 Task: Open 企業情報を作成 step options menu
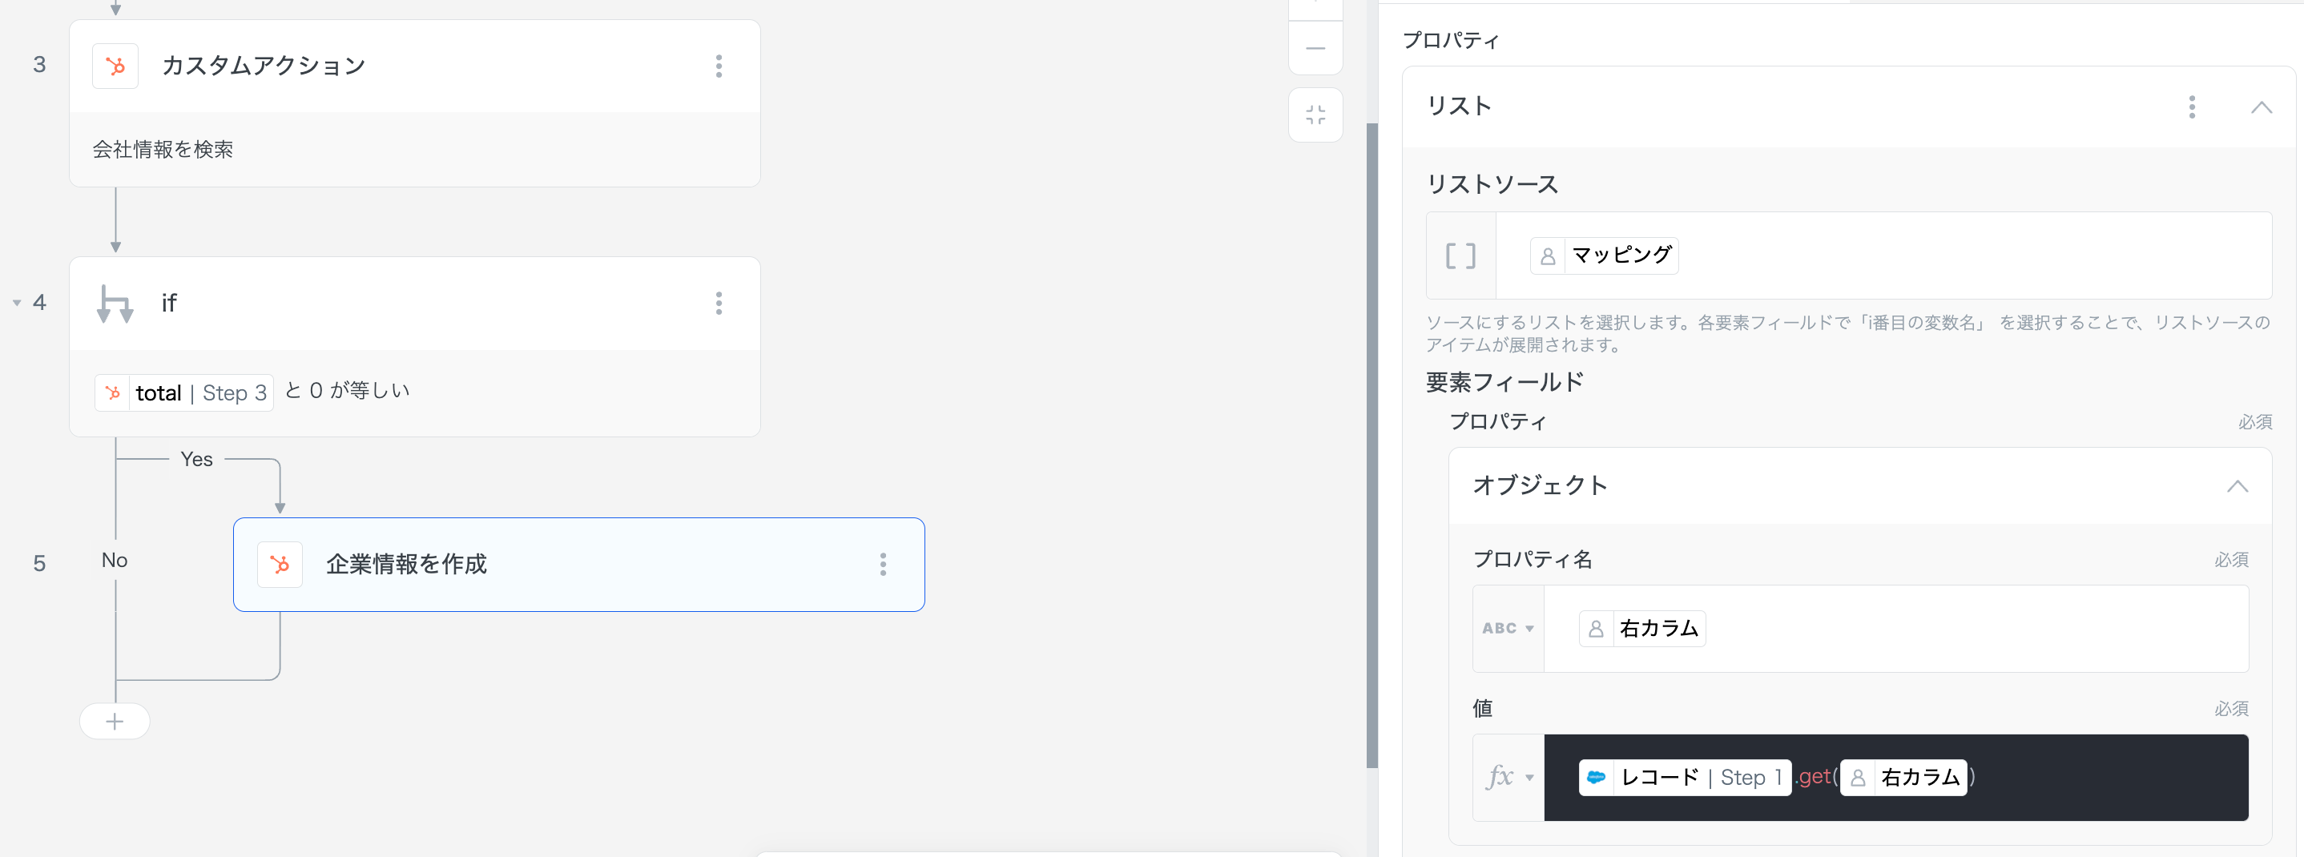(x=883, y=564)
